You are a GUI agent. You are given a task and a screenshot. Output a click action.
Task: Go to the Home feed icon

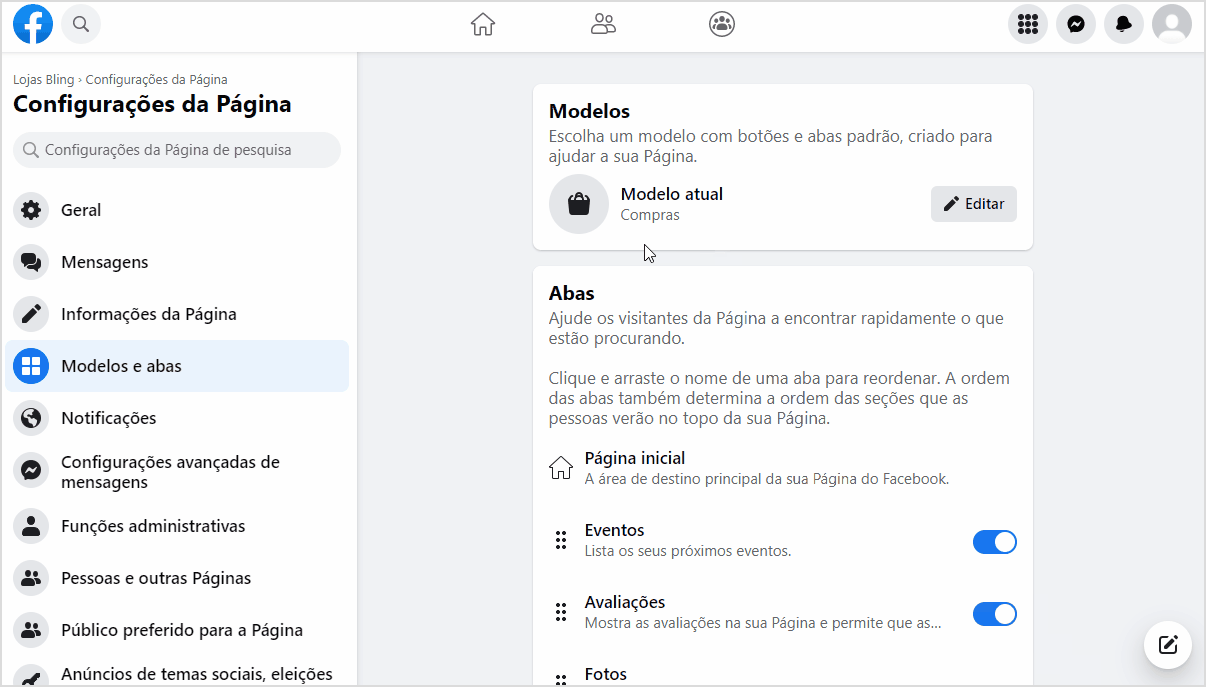coord(483,24)
